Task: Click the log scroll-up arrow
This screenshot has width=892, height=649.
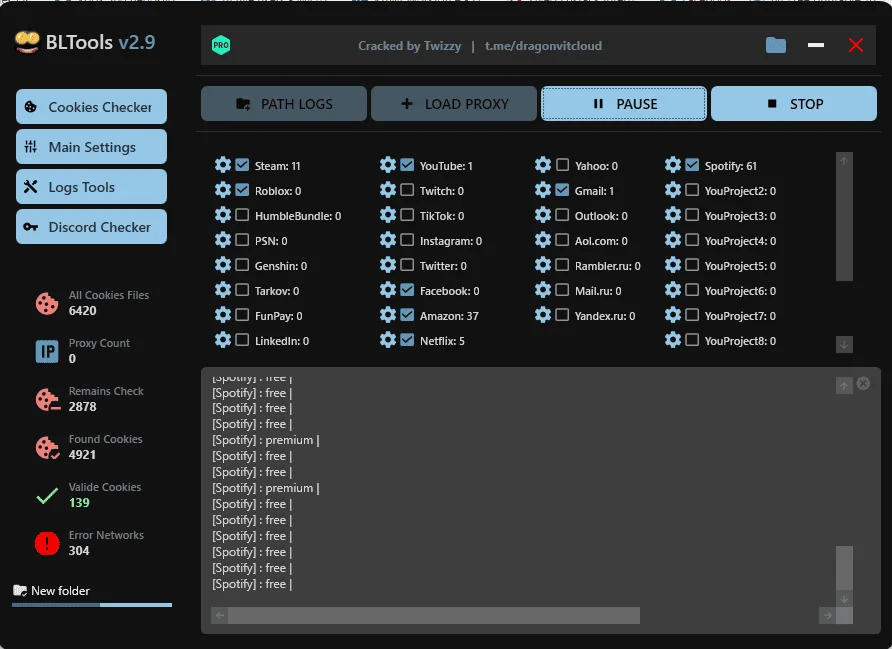Action: 844,385
